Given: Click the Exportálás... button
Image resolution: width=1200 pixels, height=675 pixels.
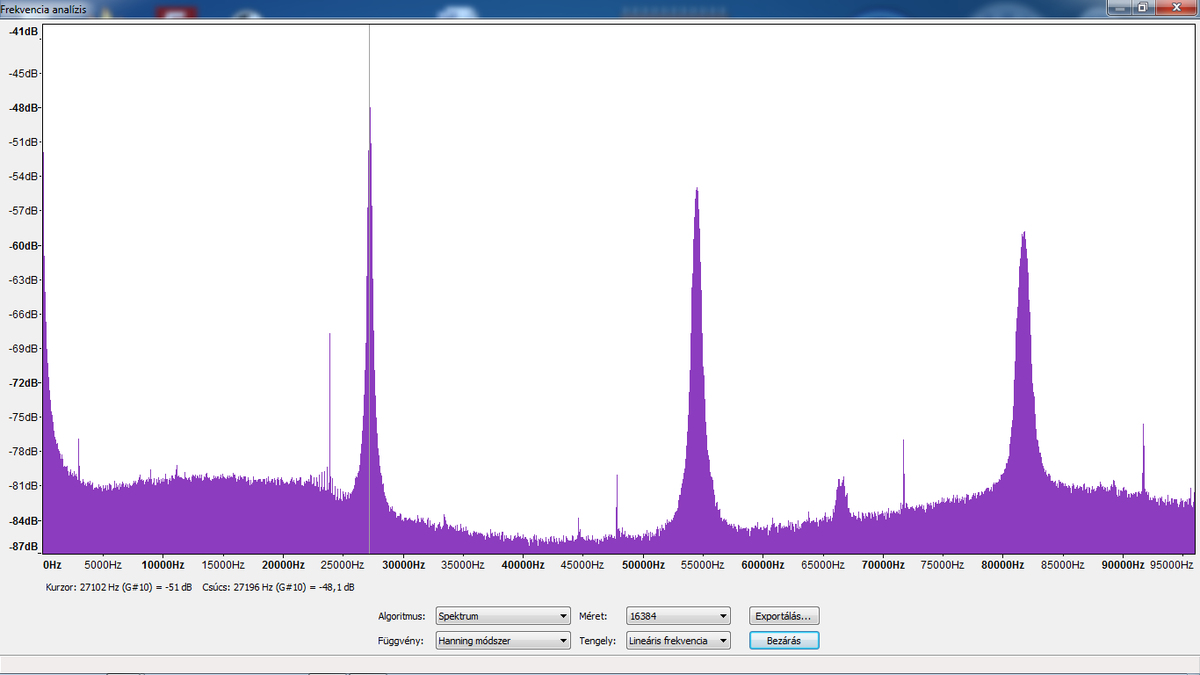Looking at the screenshot, I should pyautogui.click(x=785, y=616).
